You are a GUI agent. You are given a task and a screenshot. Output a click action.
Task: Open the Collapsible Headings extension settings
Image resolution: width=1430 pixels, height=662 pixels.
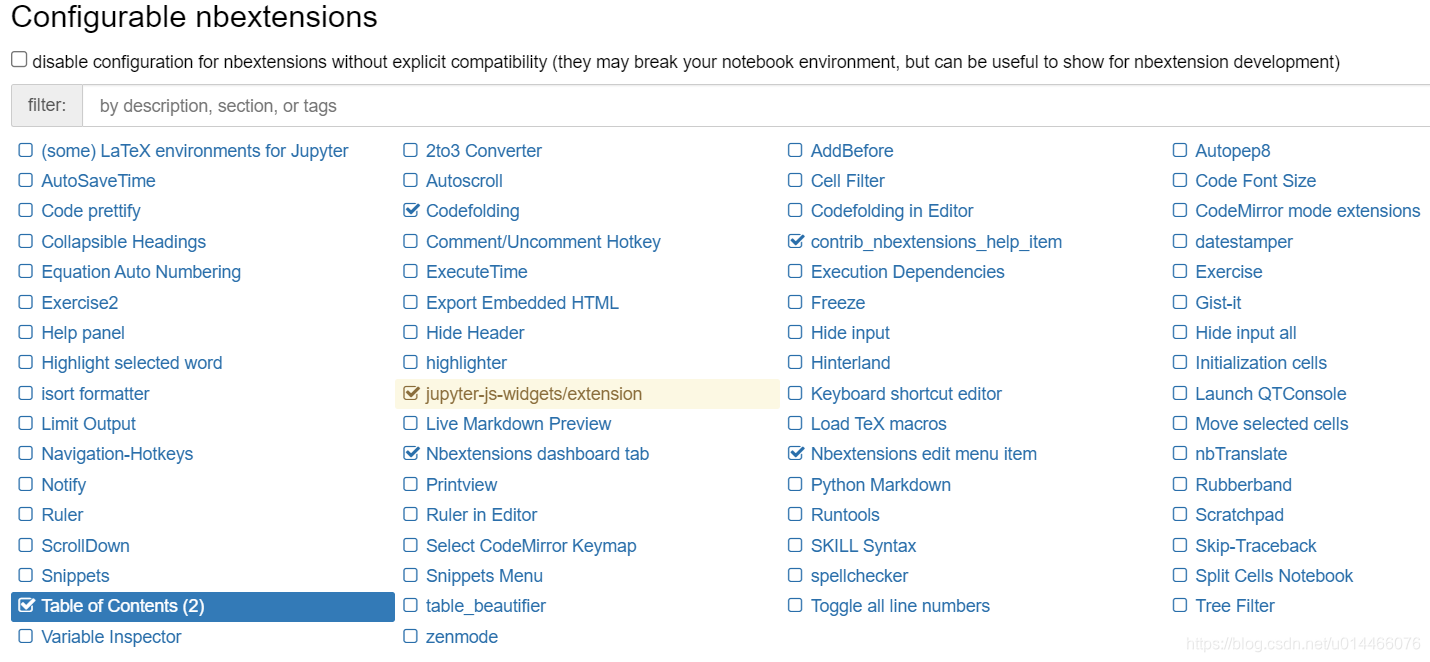[x=122, y=241]
